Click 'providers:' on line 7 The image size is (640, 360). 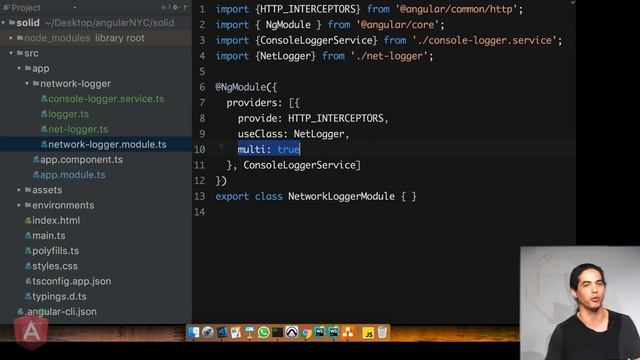[254, 102]
